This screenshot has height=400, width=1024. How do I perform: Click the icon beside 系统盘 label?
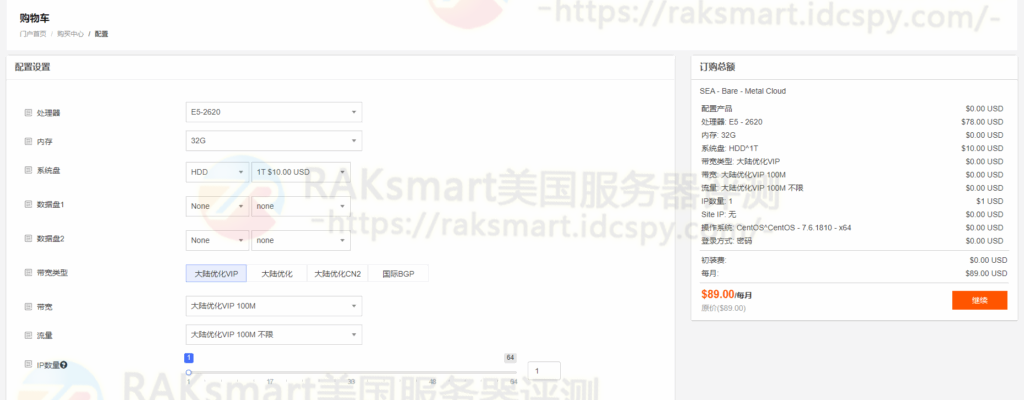point(28,171)
